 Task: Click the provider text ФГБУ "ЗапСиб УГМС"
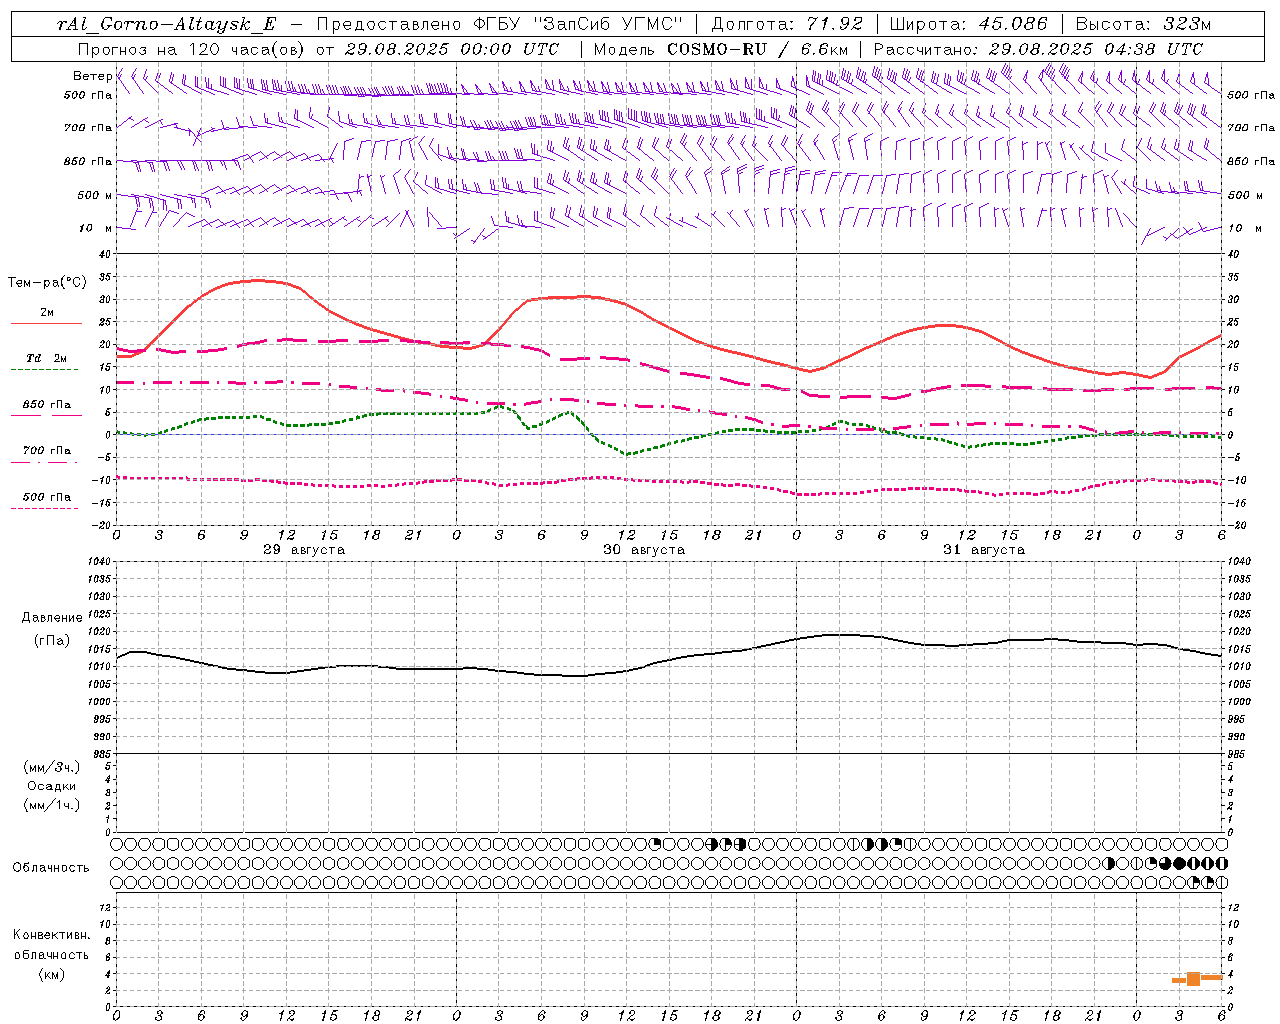pos(576,24)
